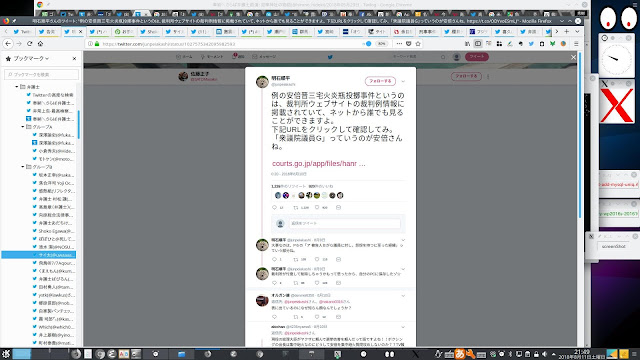Click the Pocket save icon

coord(409,44)
